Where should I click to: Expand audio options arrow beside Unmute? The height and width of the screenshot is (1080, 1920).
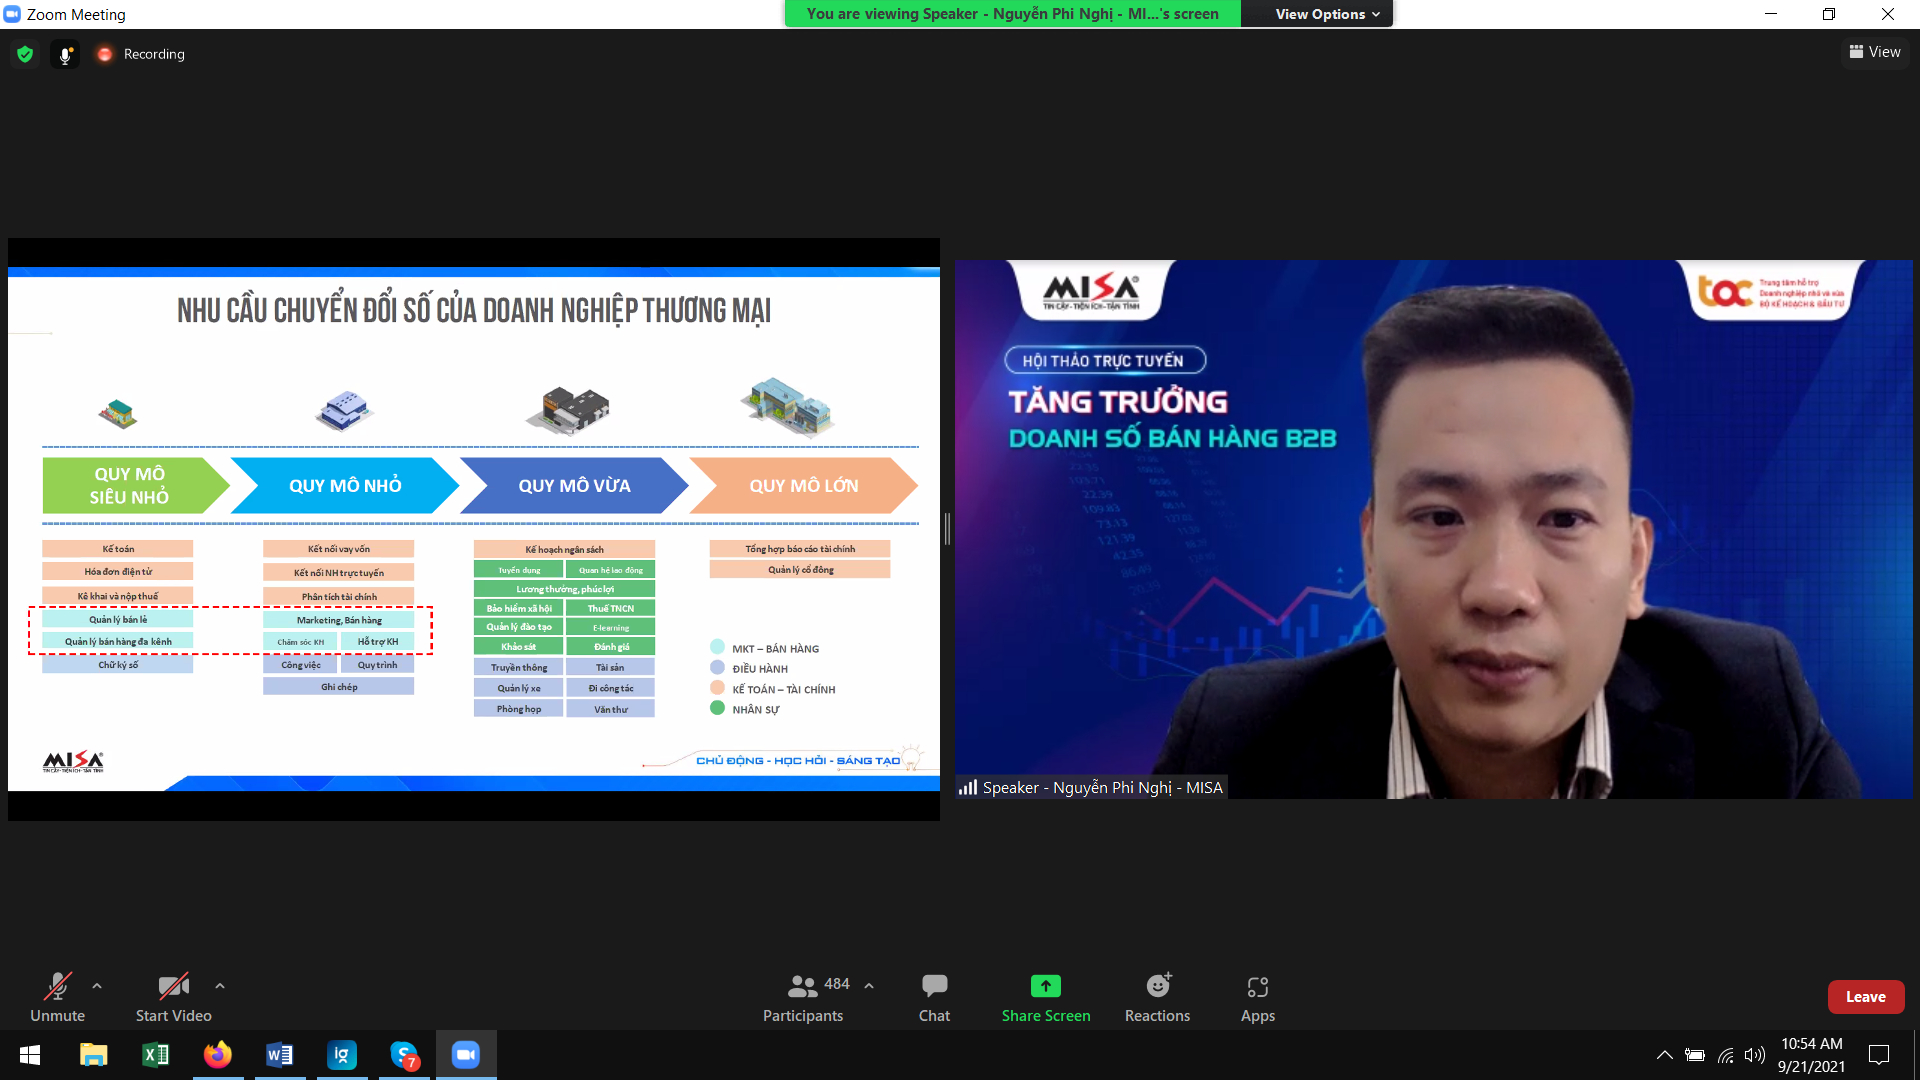(97, 986)
